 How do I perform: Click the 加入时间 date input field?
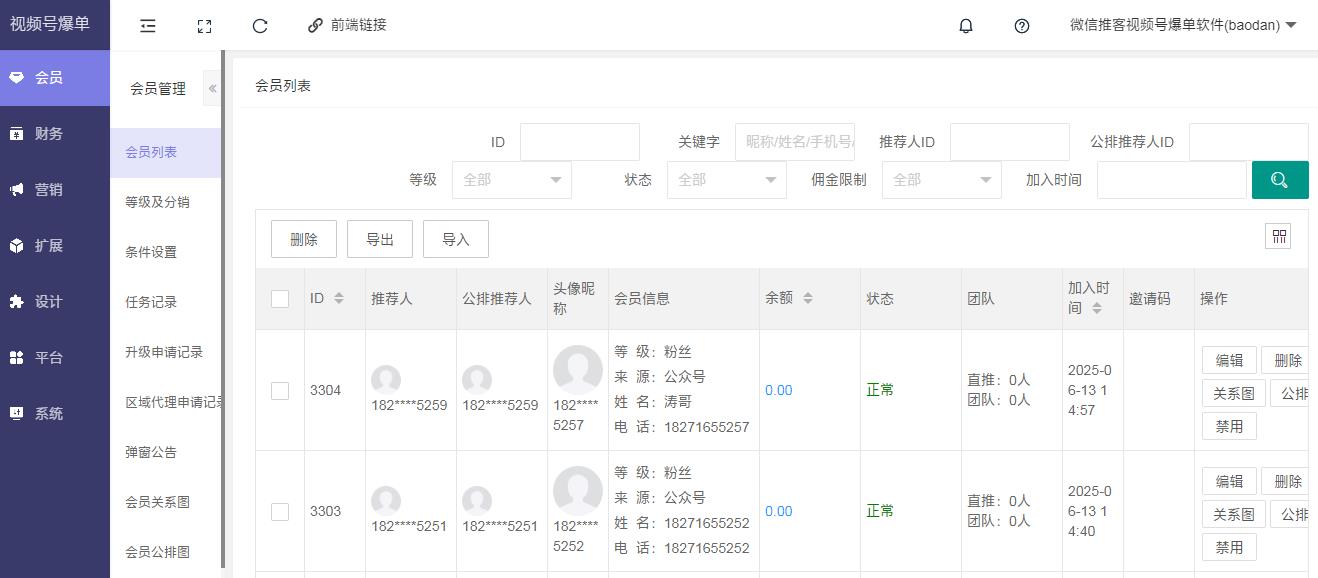click(x=1171, y=180)
